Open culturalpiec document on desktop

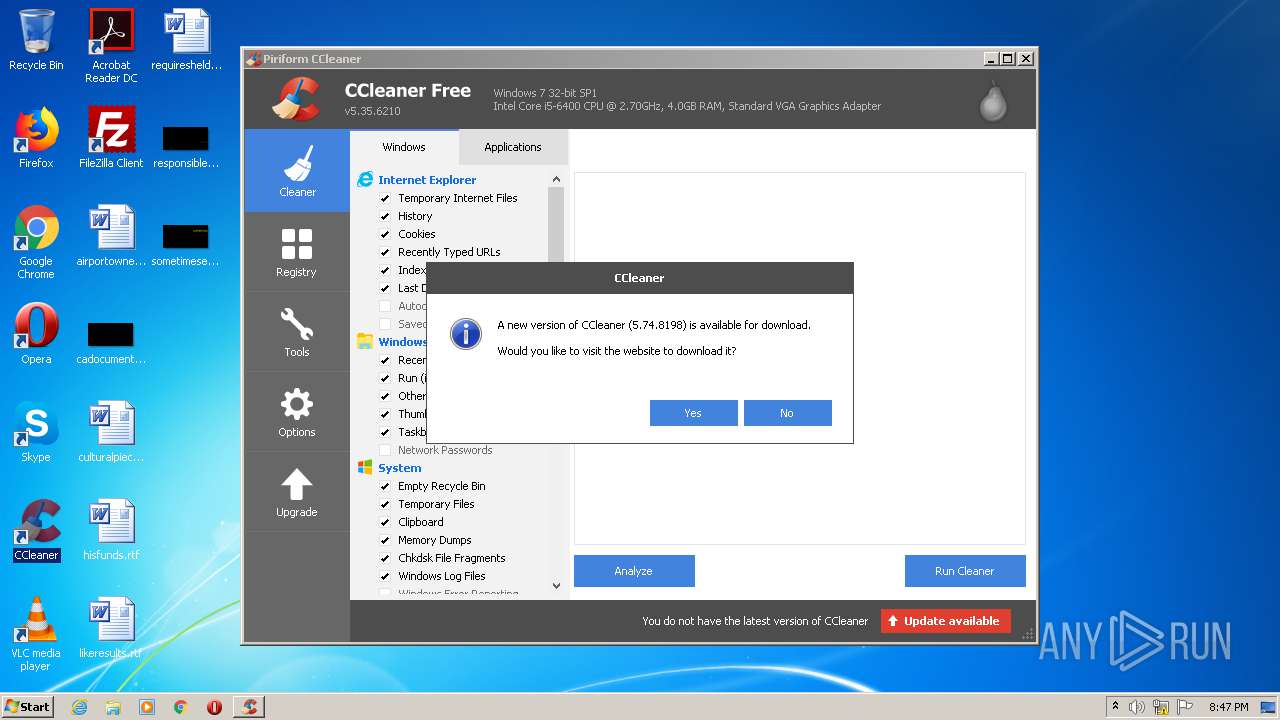click(x=111, y=432)
